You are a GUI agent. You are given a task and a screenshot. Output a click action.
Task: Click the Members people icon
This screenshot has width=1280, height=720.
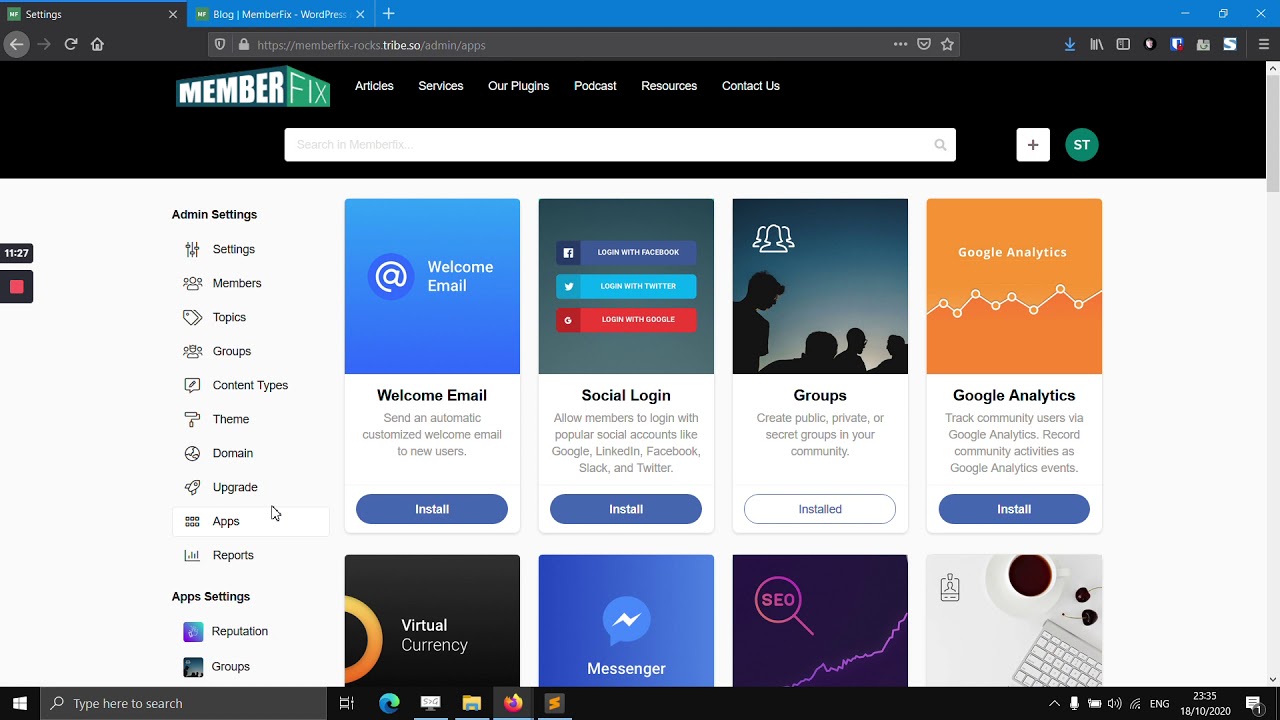point(192,283)
